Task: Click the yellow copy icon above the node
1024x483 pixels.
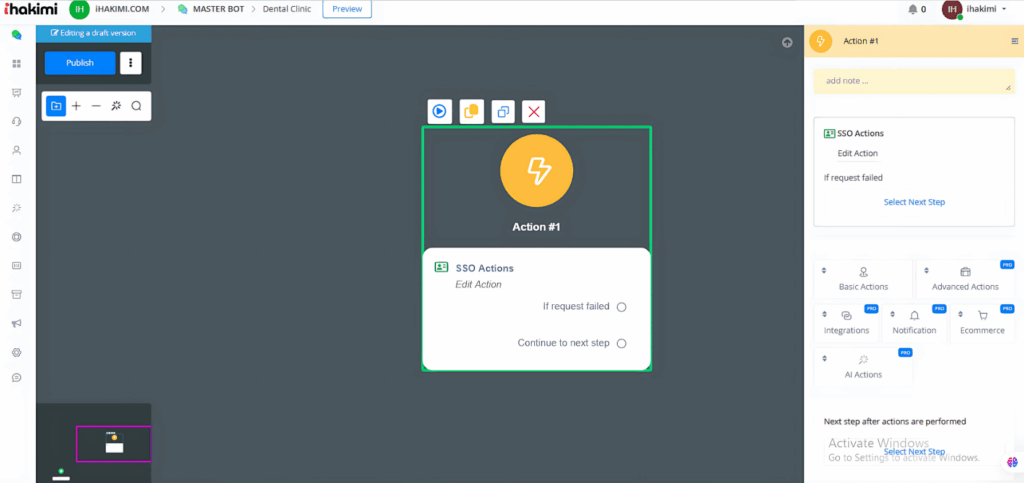Action: click(471, 112)
